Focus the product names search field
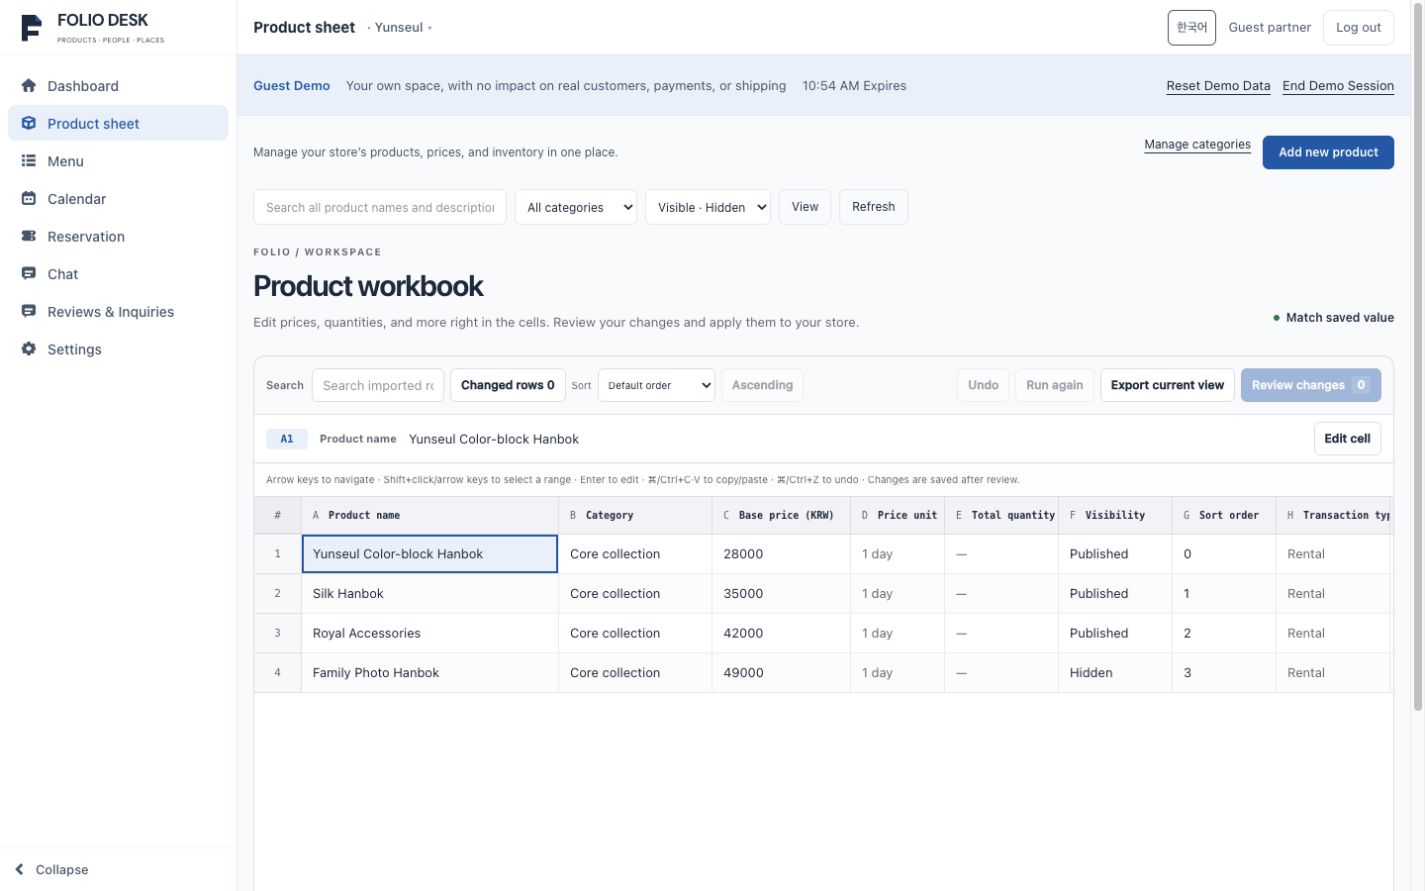The width and height of the screenshot is (1425, 891). coord(380,207)
